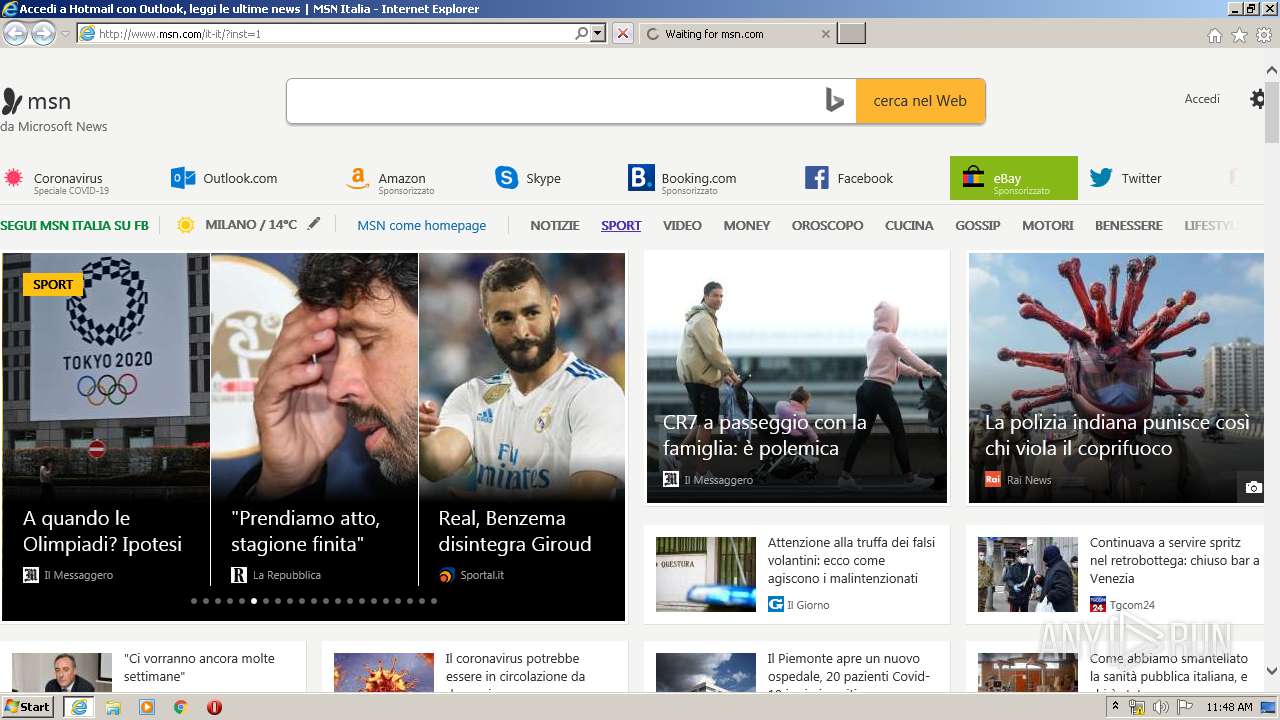Select the SPORT menu item
1280x720 pixels.
point(621,226)
